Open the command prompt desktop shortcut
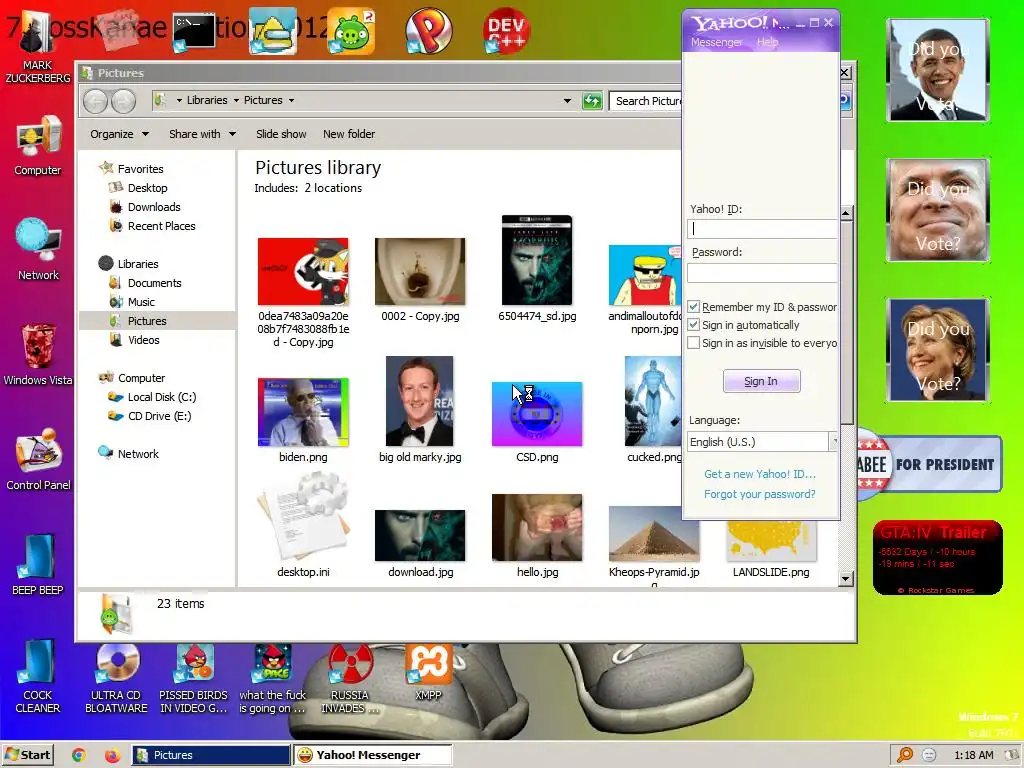This screenshot has height=768, width=1024. tap(194, 31)
